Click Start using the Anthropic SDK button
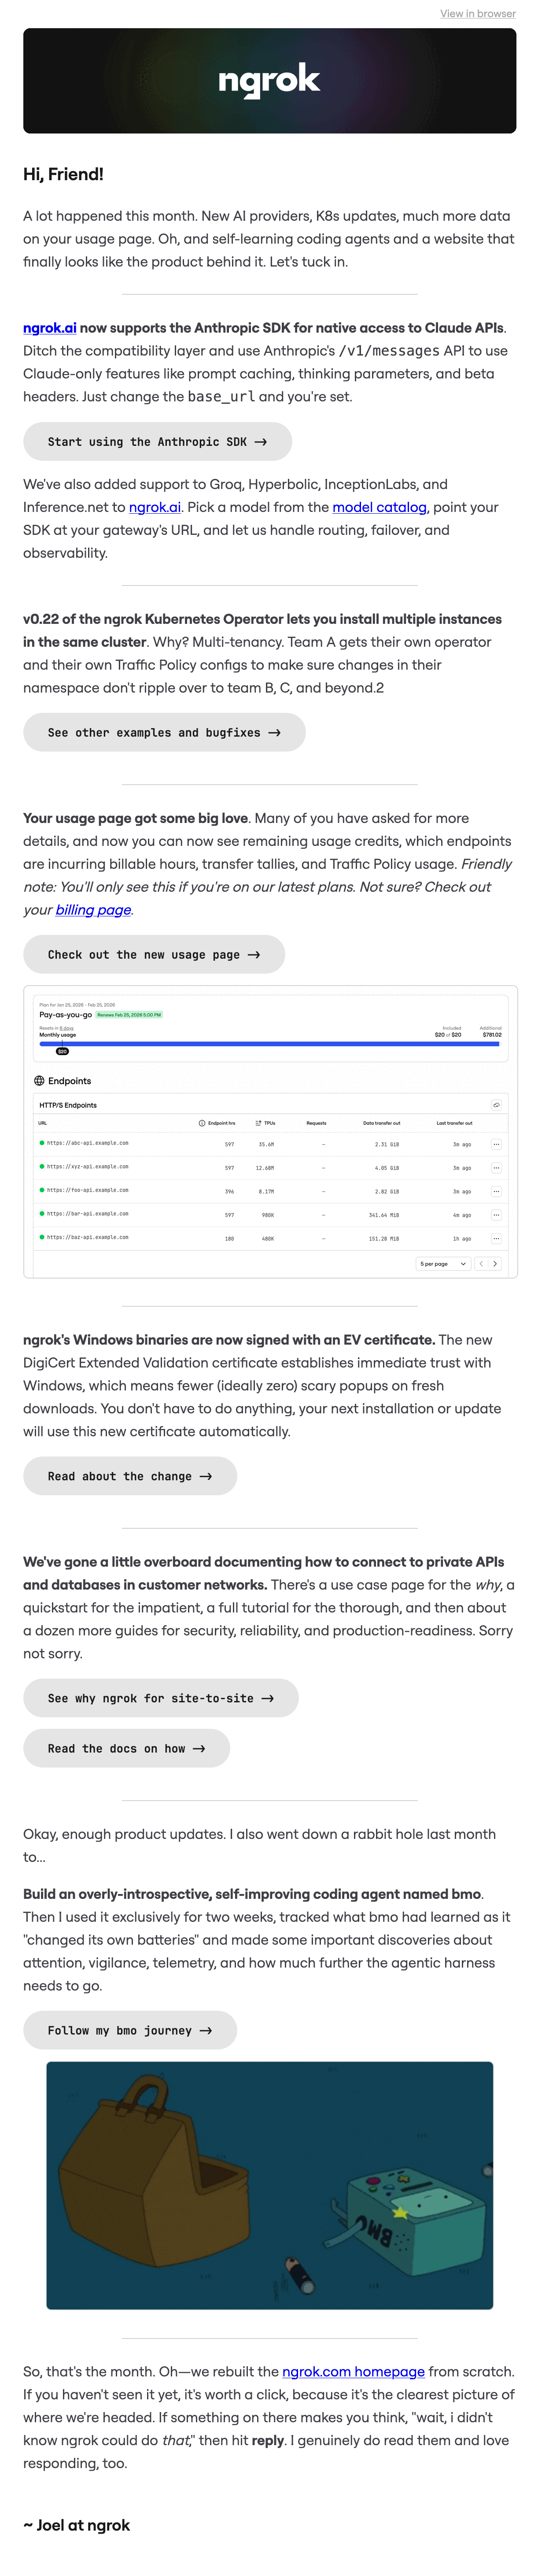 pos(157,442)
